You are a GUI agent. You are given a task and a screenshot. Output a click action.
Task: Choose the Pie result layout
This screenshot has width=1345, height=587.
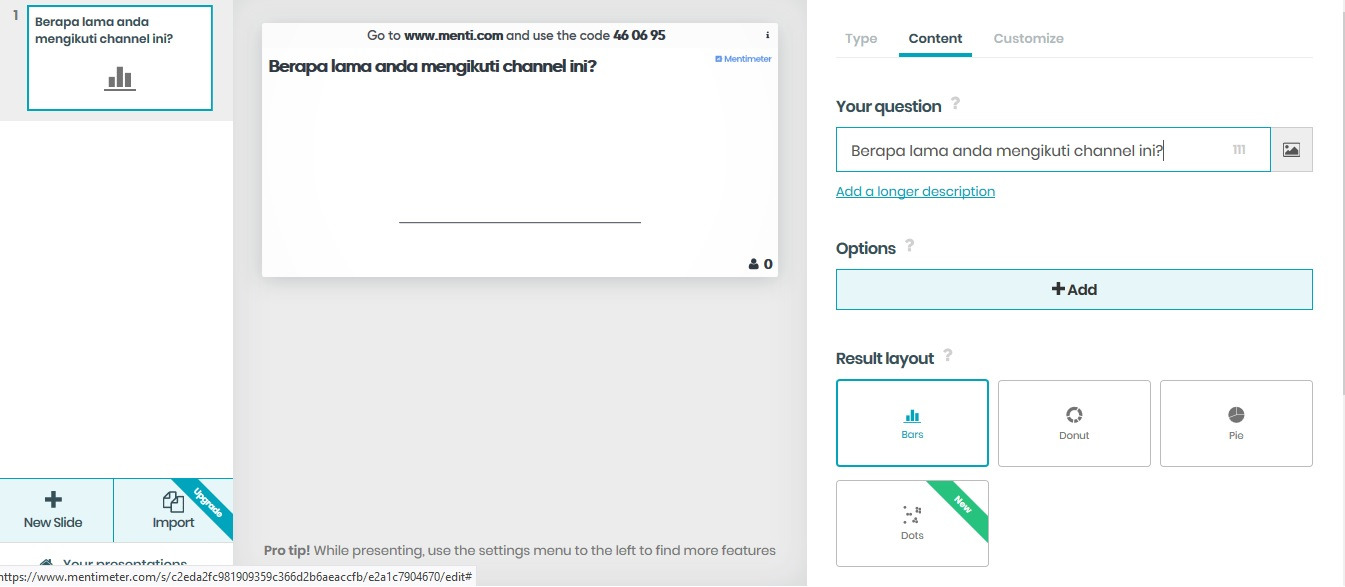(x=1236, y=423)
